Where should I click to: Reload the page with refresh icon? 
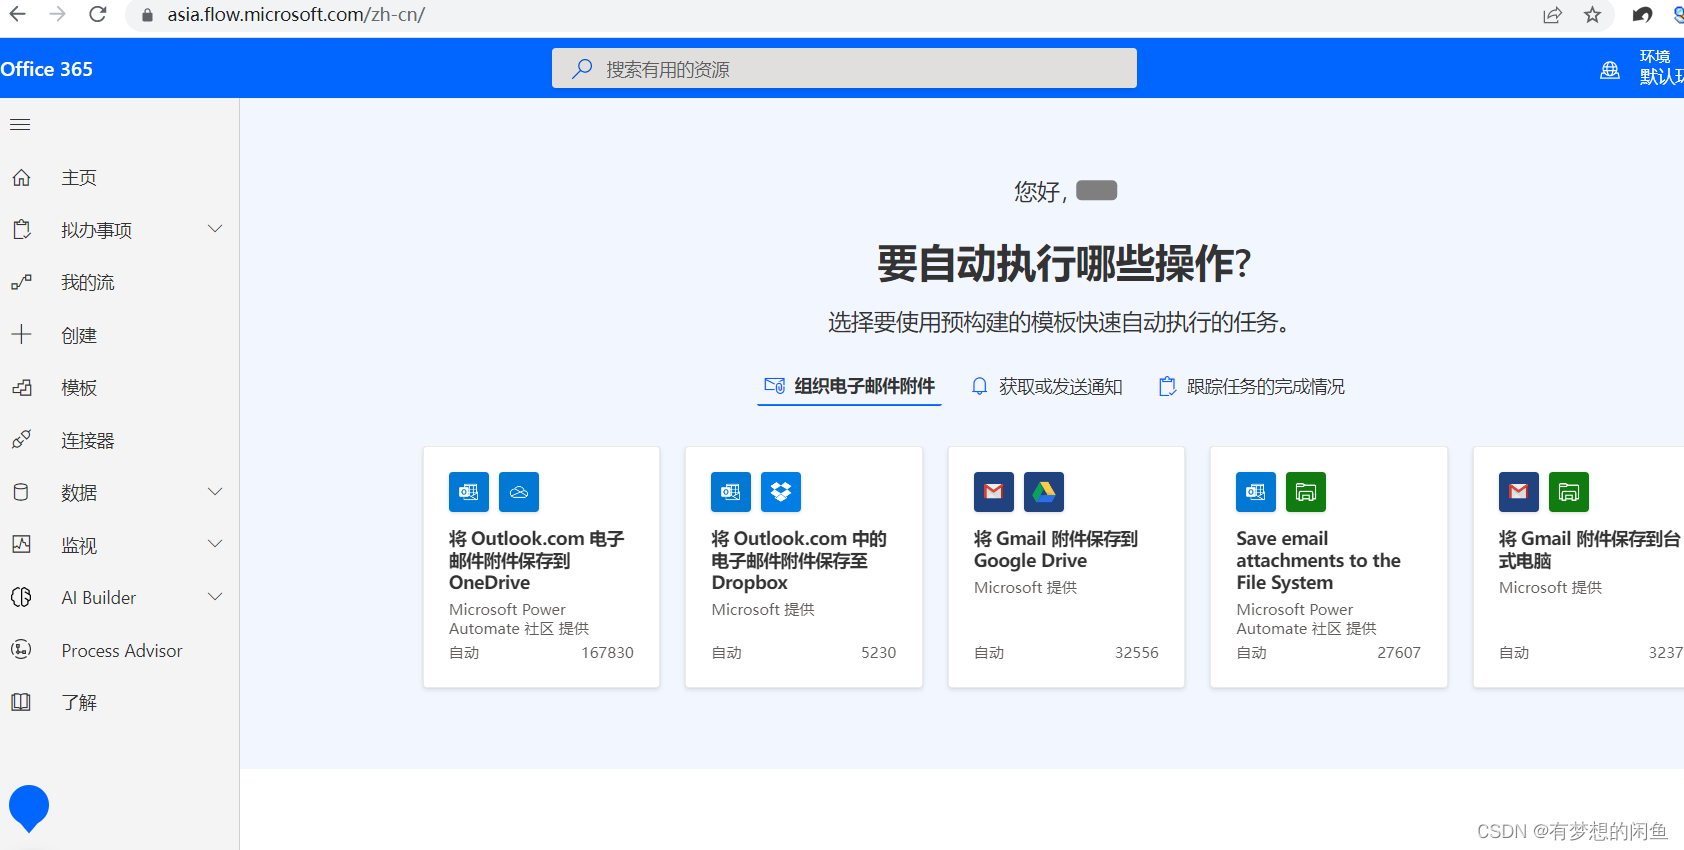(x=97, y=14)
